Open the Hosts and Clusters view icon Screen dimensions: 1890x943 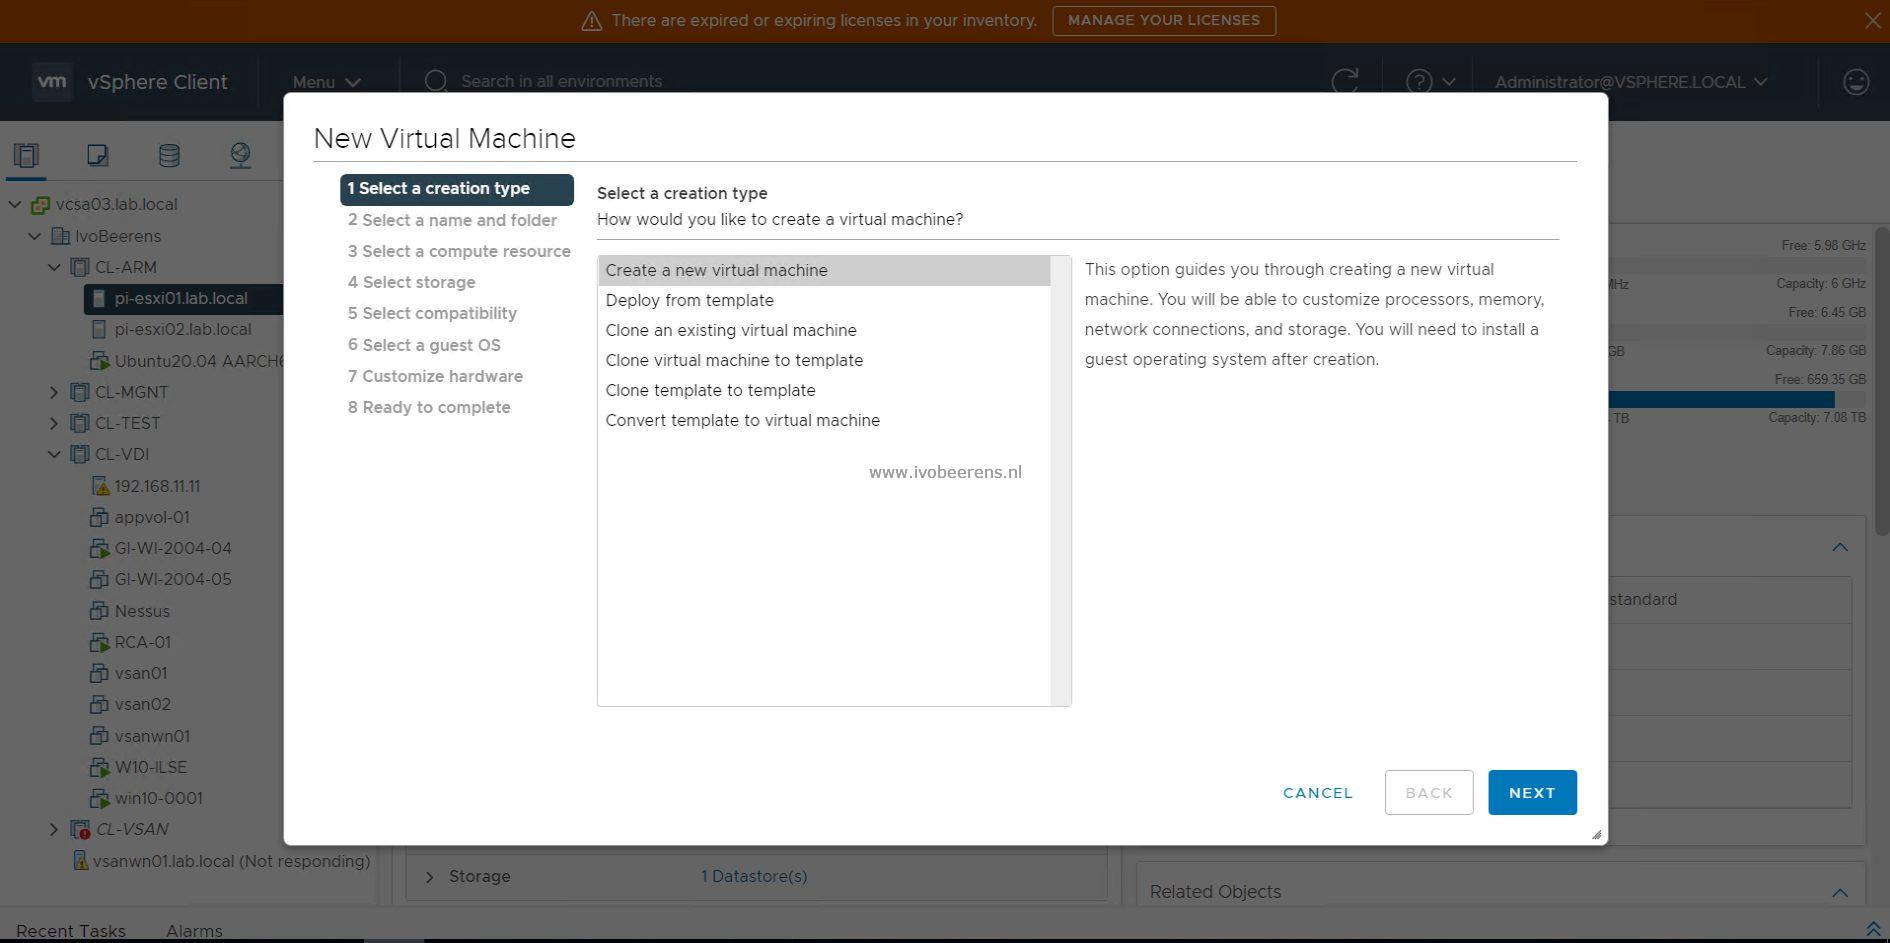point(26,155)
